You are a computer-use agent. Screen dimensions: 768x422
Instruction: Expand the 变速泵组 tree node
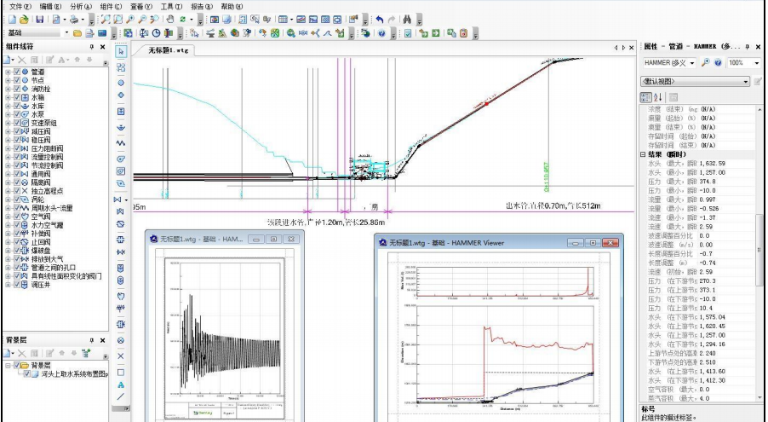[8, 123]
